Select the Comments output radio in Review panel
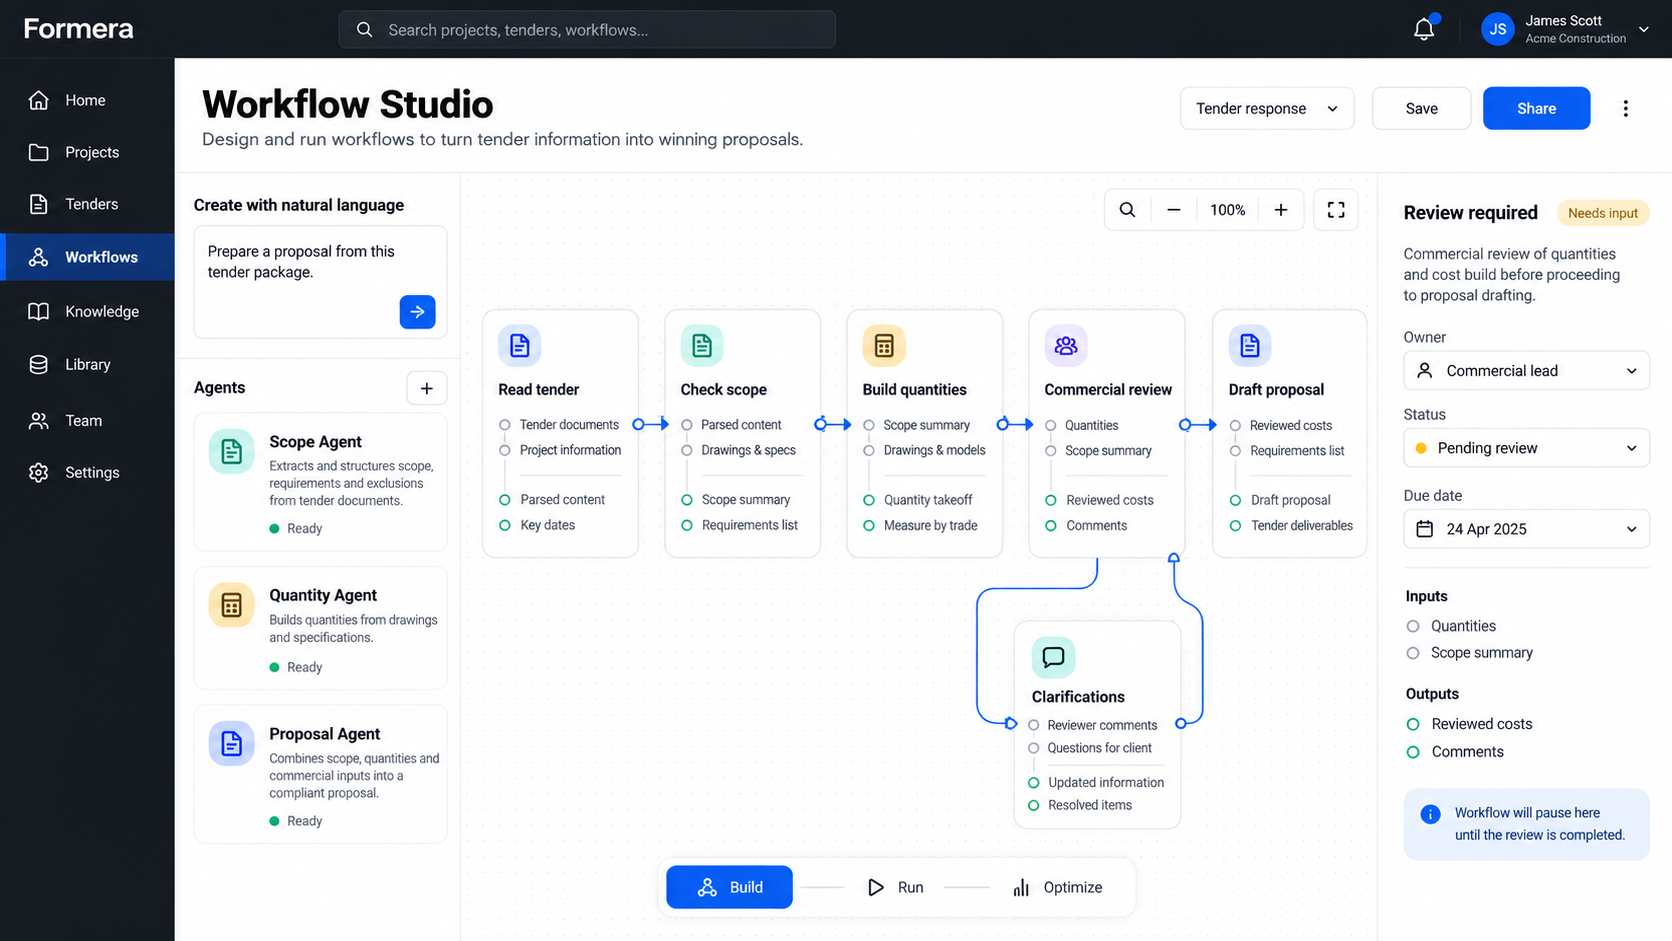The height and width of the screenshot is (941, 1672). click(x=1413, y=752)
